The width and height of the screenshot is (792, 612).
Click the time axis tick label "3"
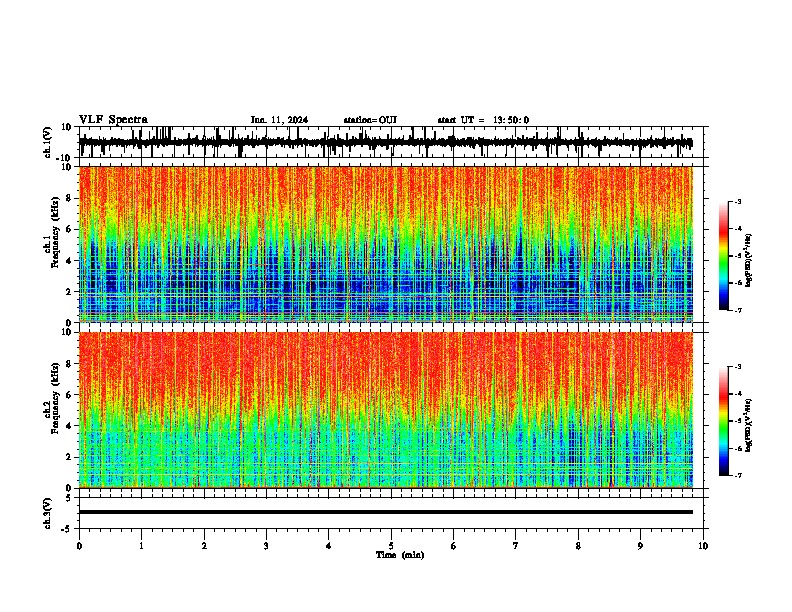266,546
